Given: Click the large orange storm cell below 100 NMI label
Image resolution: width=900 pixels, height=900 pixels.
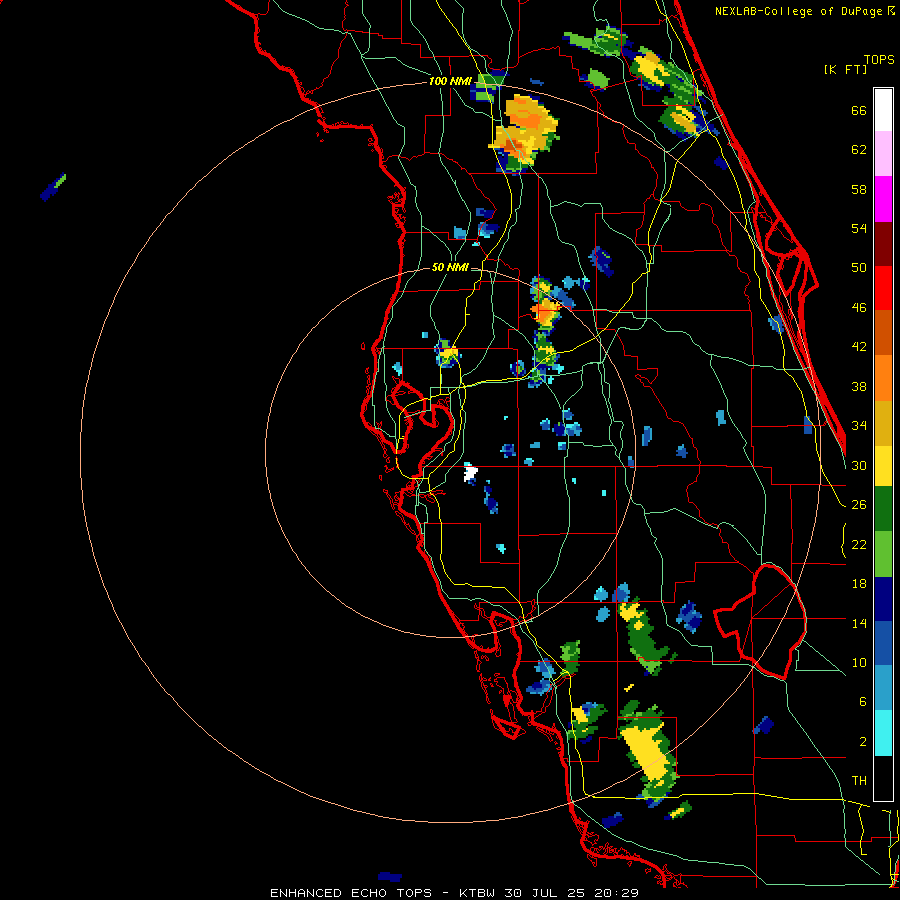Looking at the screenshot, I should 523,132.
